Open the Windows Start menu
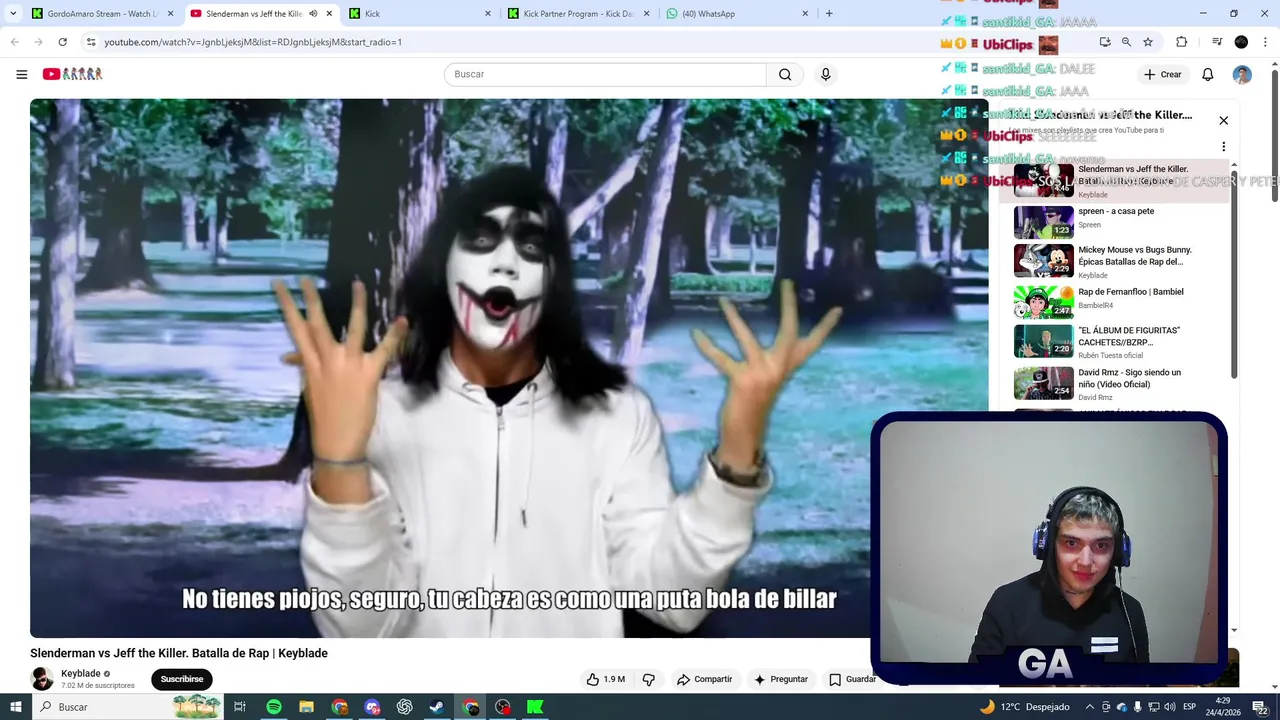Viewport: 1280px width, 720px height. (x=15, y=707)
